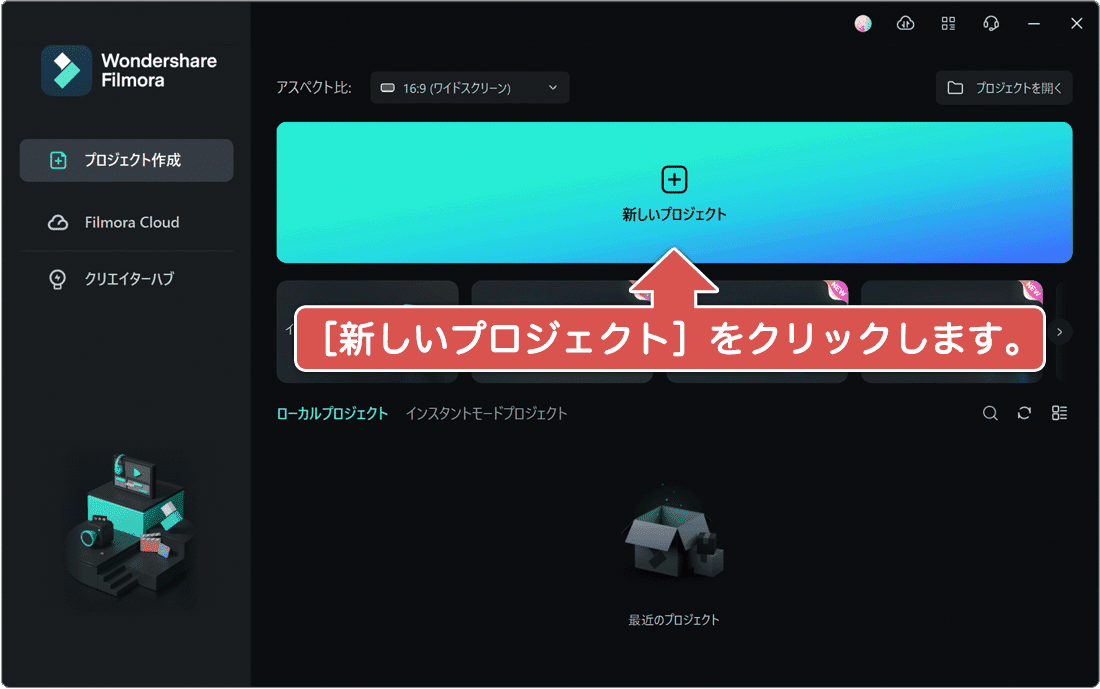Select 16:9 ワイドスクリーン from the combo box

tap(469, 87)
